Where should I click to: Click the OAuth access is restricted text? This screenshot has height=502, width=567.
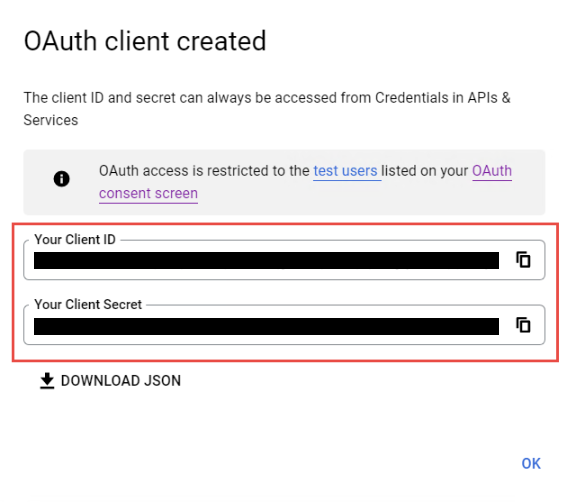(x=204, y=171)
